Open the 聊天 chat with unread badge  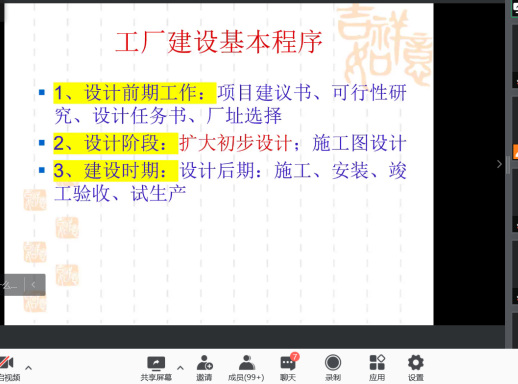click(x=288, y=368)
